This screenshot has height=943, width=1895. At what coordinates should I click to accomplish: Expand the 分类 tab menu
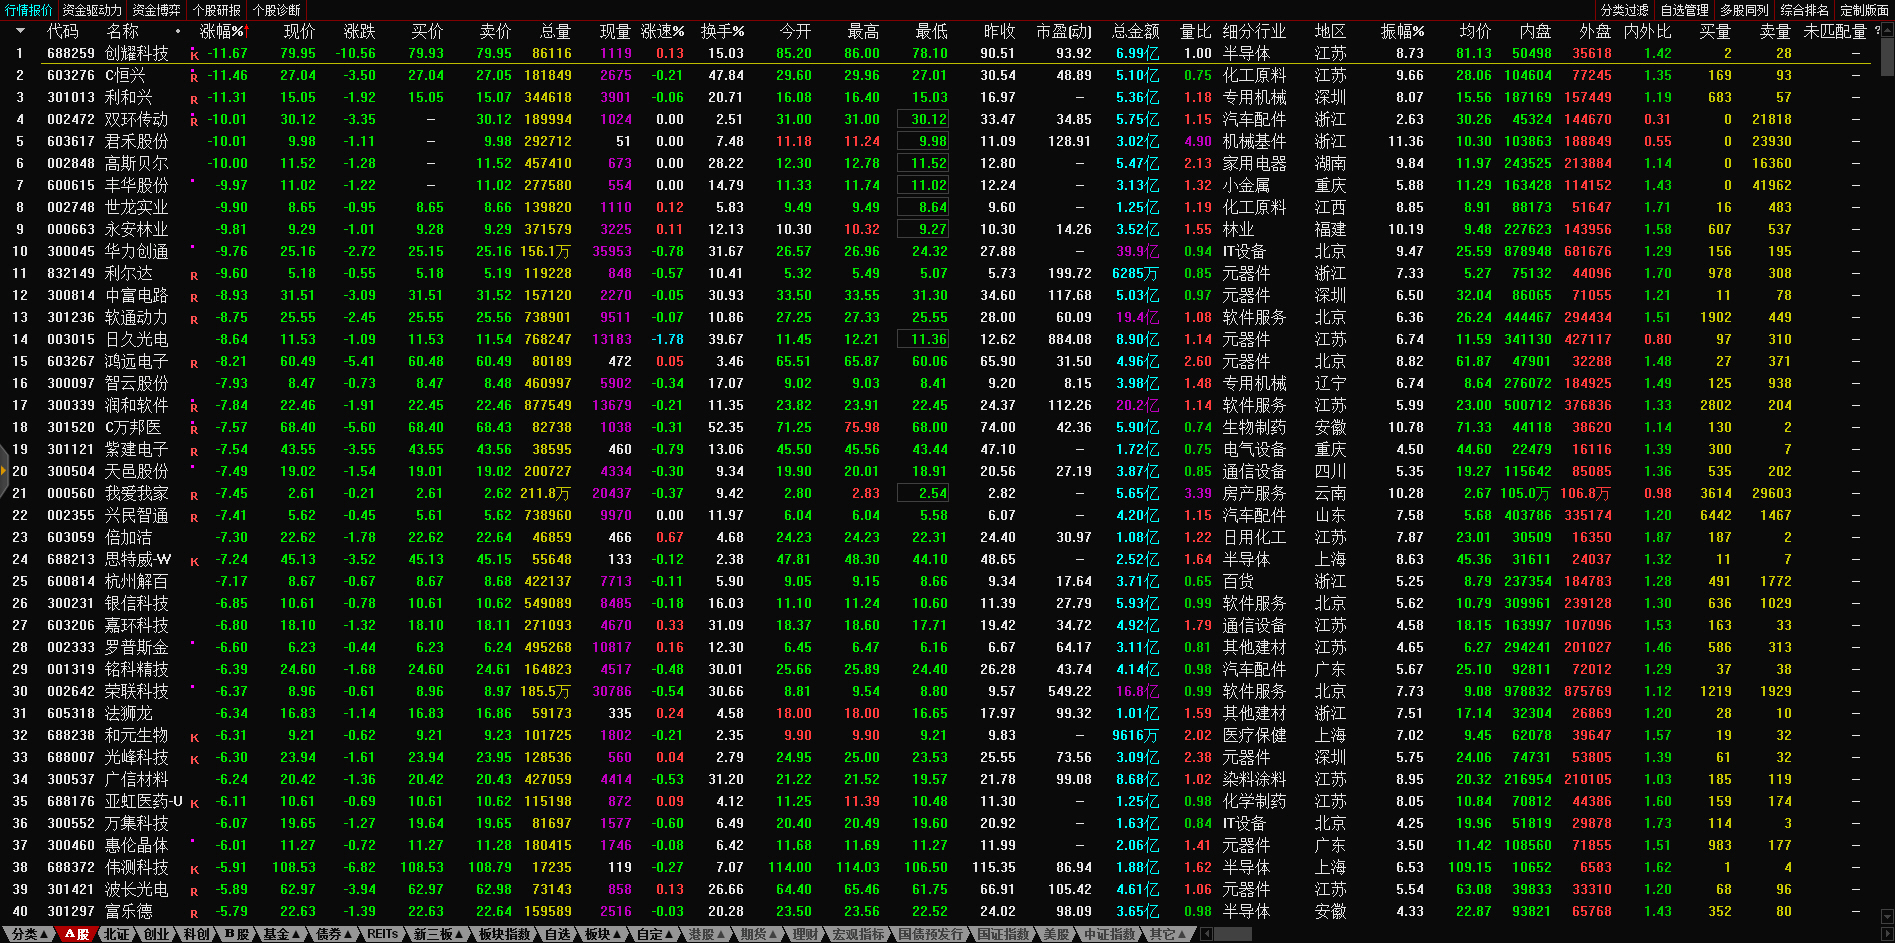[29, 934]
